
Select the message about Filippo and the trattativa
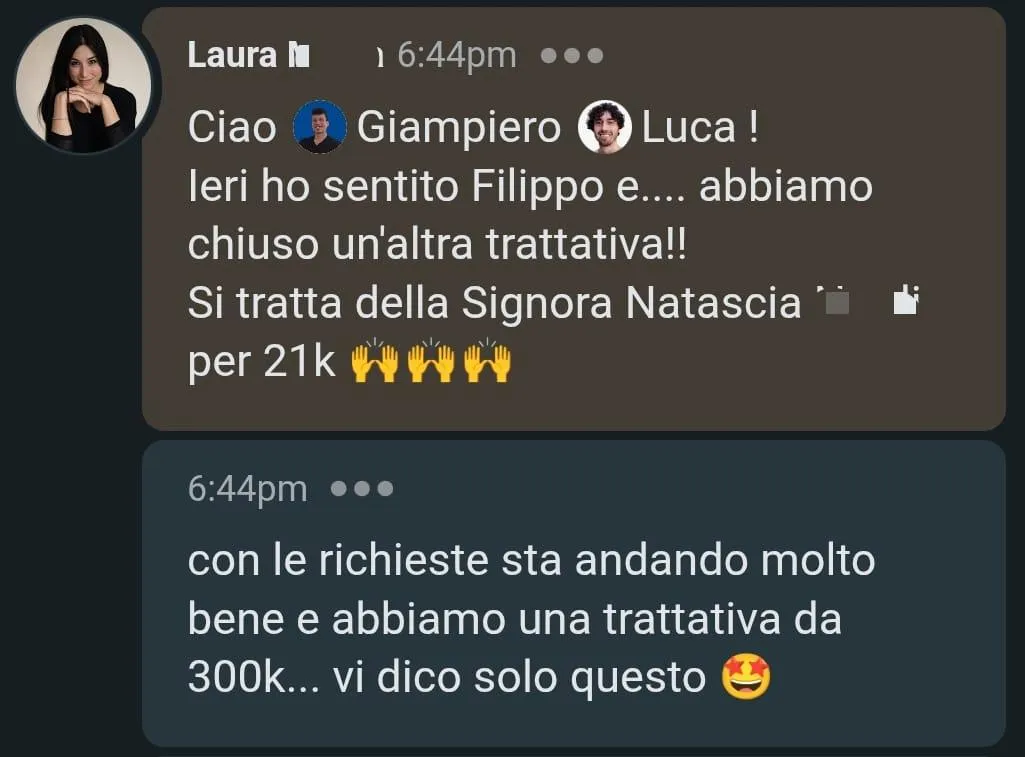pos(573,219)
